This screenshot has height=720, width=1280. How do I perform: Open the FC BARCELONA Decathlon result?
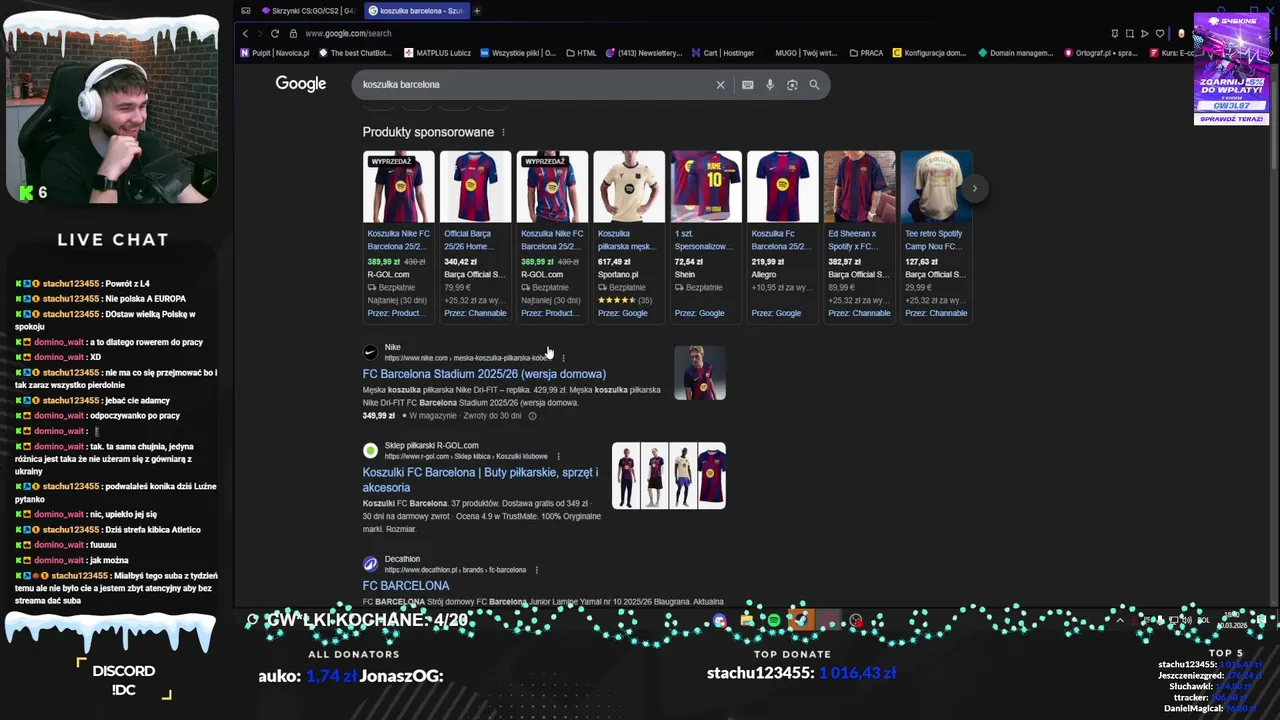[406, 586]
